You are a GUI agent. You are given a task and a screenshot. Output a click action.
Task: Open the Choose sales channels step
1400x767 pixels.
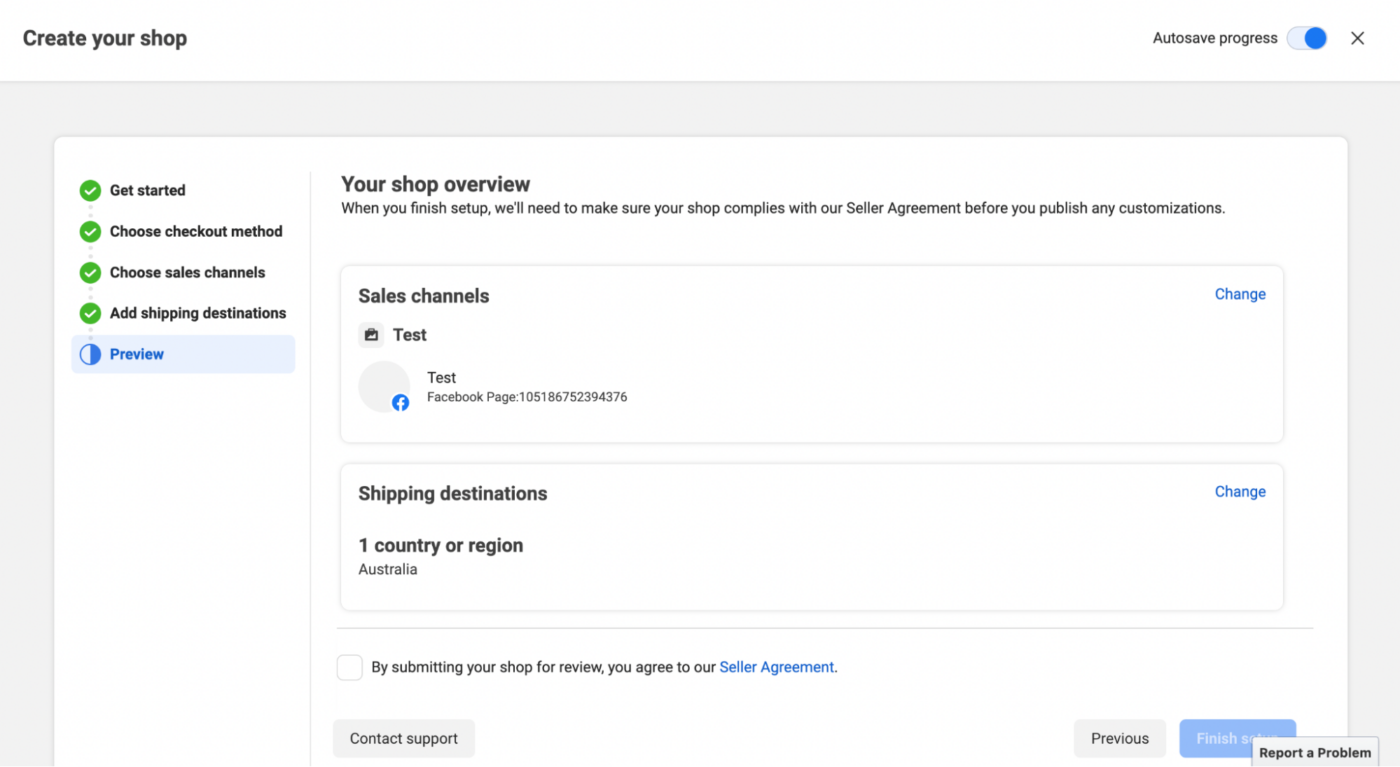pos(188,272)
